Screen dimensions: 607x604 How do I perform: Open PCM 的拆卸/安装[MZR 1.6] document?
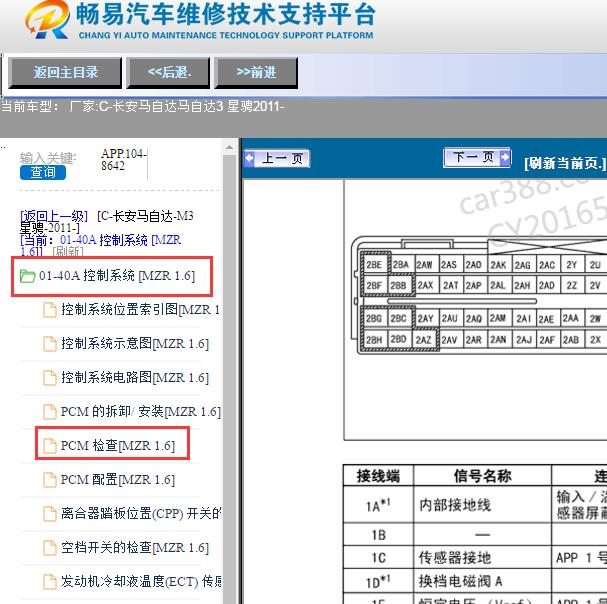point(141,411)
